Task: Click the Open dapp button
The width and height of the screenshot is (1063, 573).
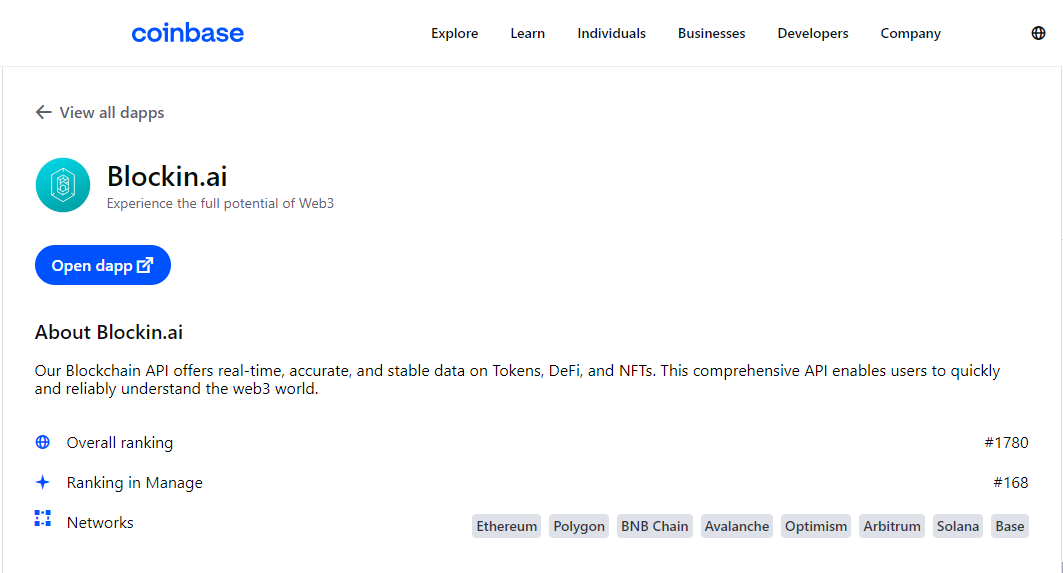Action: pos(102,265)
